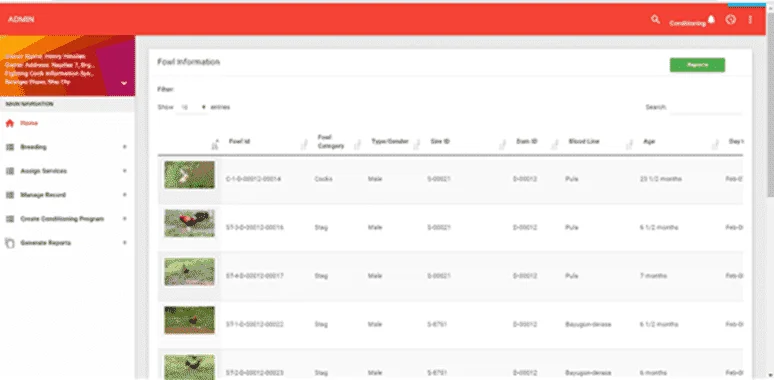Open the thumbnail of fowl C-1-D-00012-00014

coord(190,175)
